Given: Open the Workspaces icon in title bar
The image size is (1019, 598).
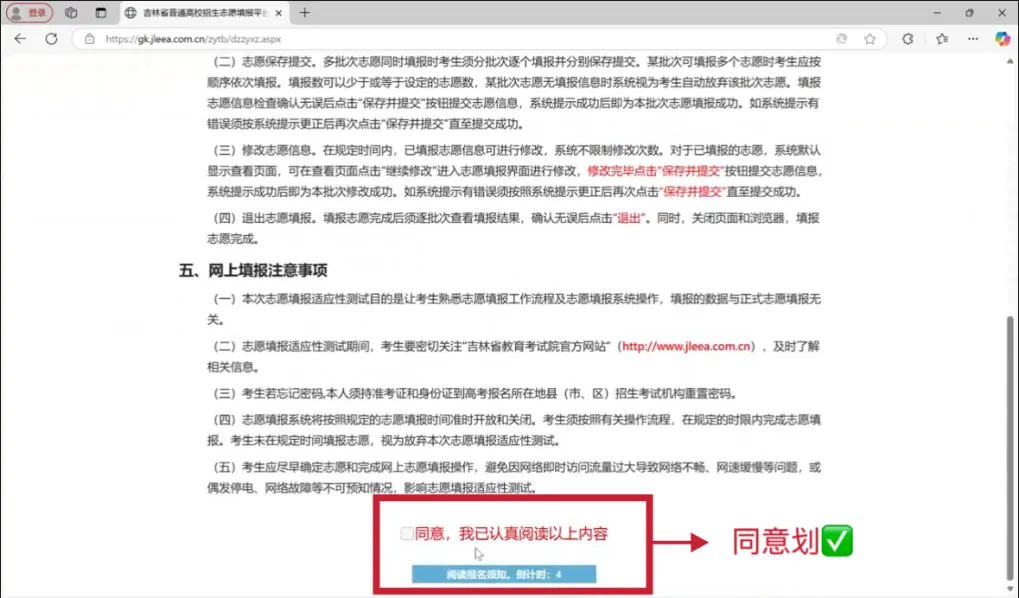Looking at the screenshot, I should pyautogui.click(x=71, y=13).
